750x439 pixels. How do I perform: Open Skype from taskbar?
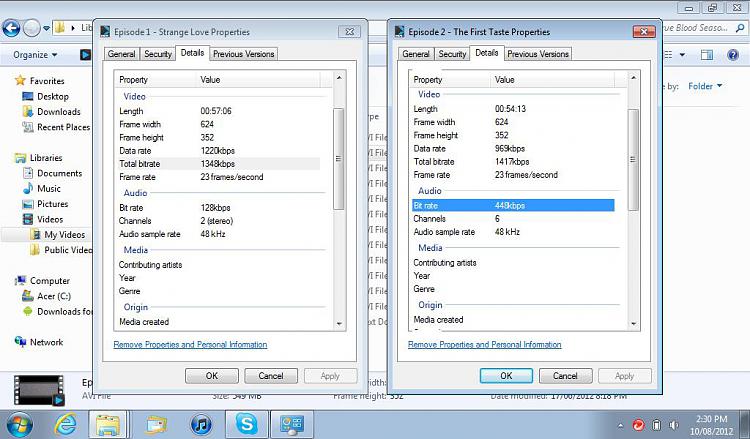tap(247, 424)
